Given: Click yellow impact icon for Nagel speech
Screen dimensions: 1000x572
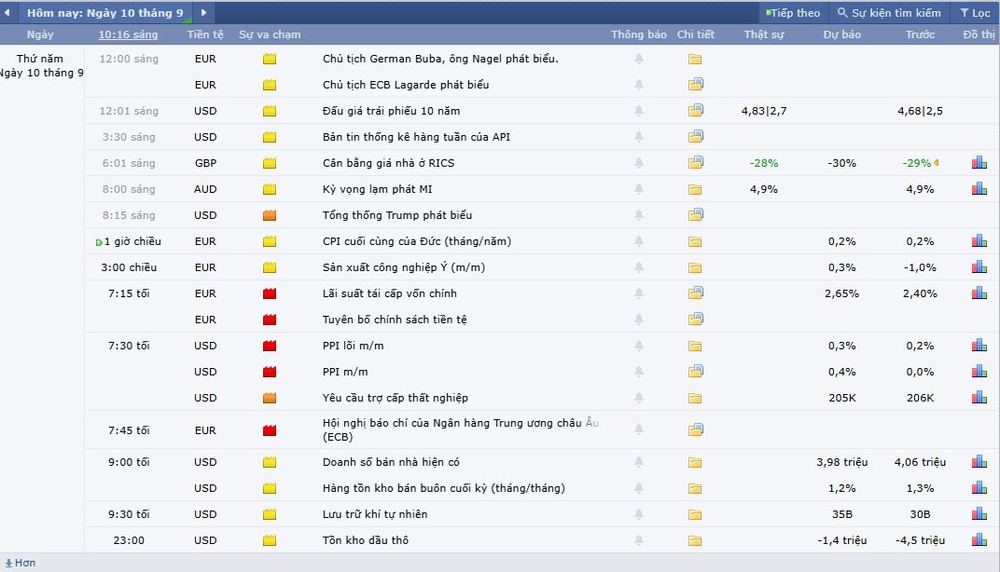Looking at the screenshot, I should (270, 59).
